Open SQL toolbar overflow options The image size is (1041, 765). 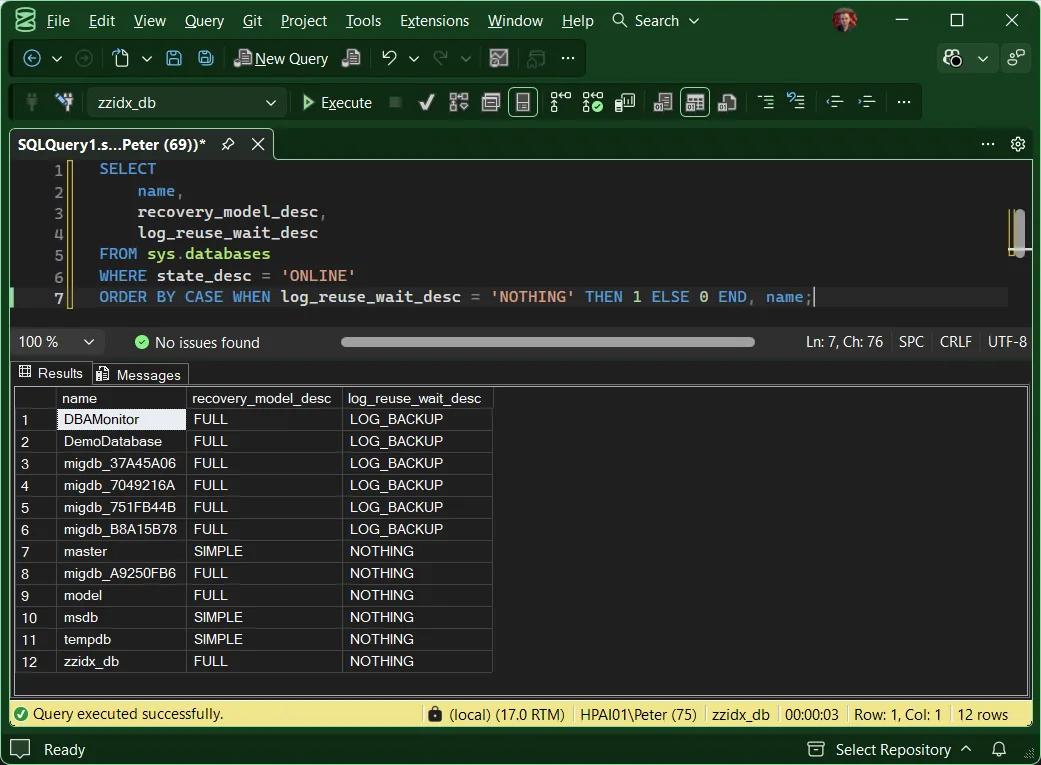pyautogui.click(x=904, y=102)
